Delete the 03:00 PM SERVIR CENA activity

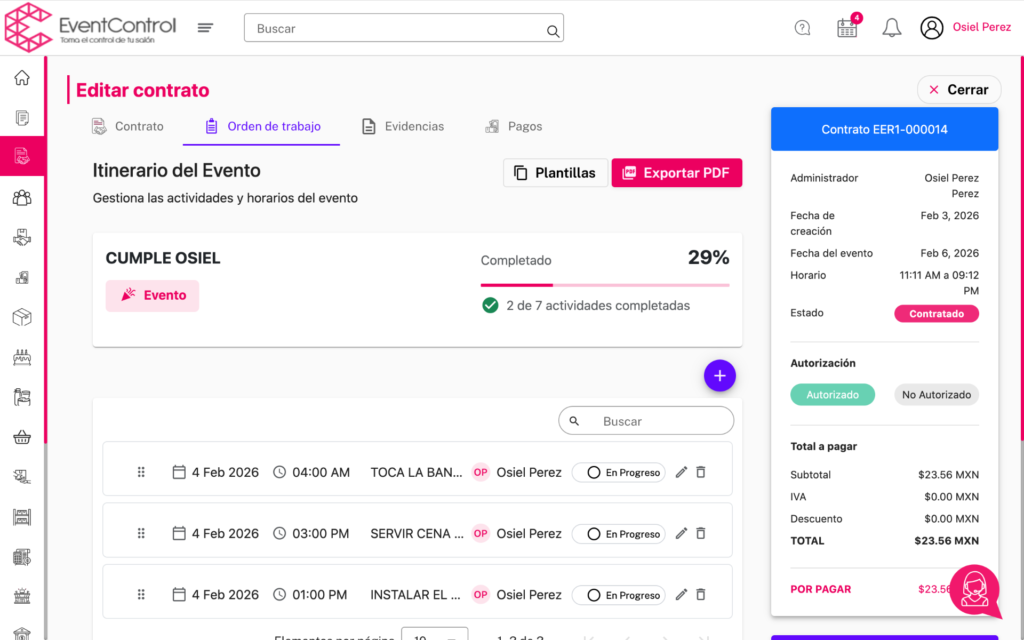coord(701,533)
